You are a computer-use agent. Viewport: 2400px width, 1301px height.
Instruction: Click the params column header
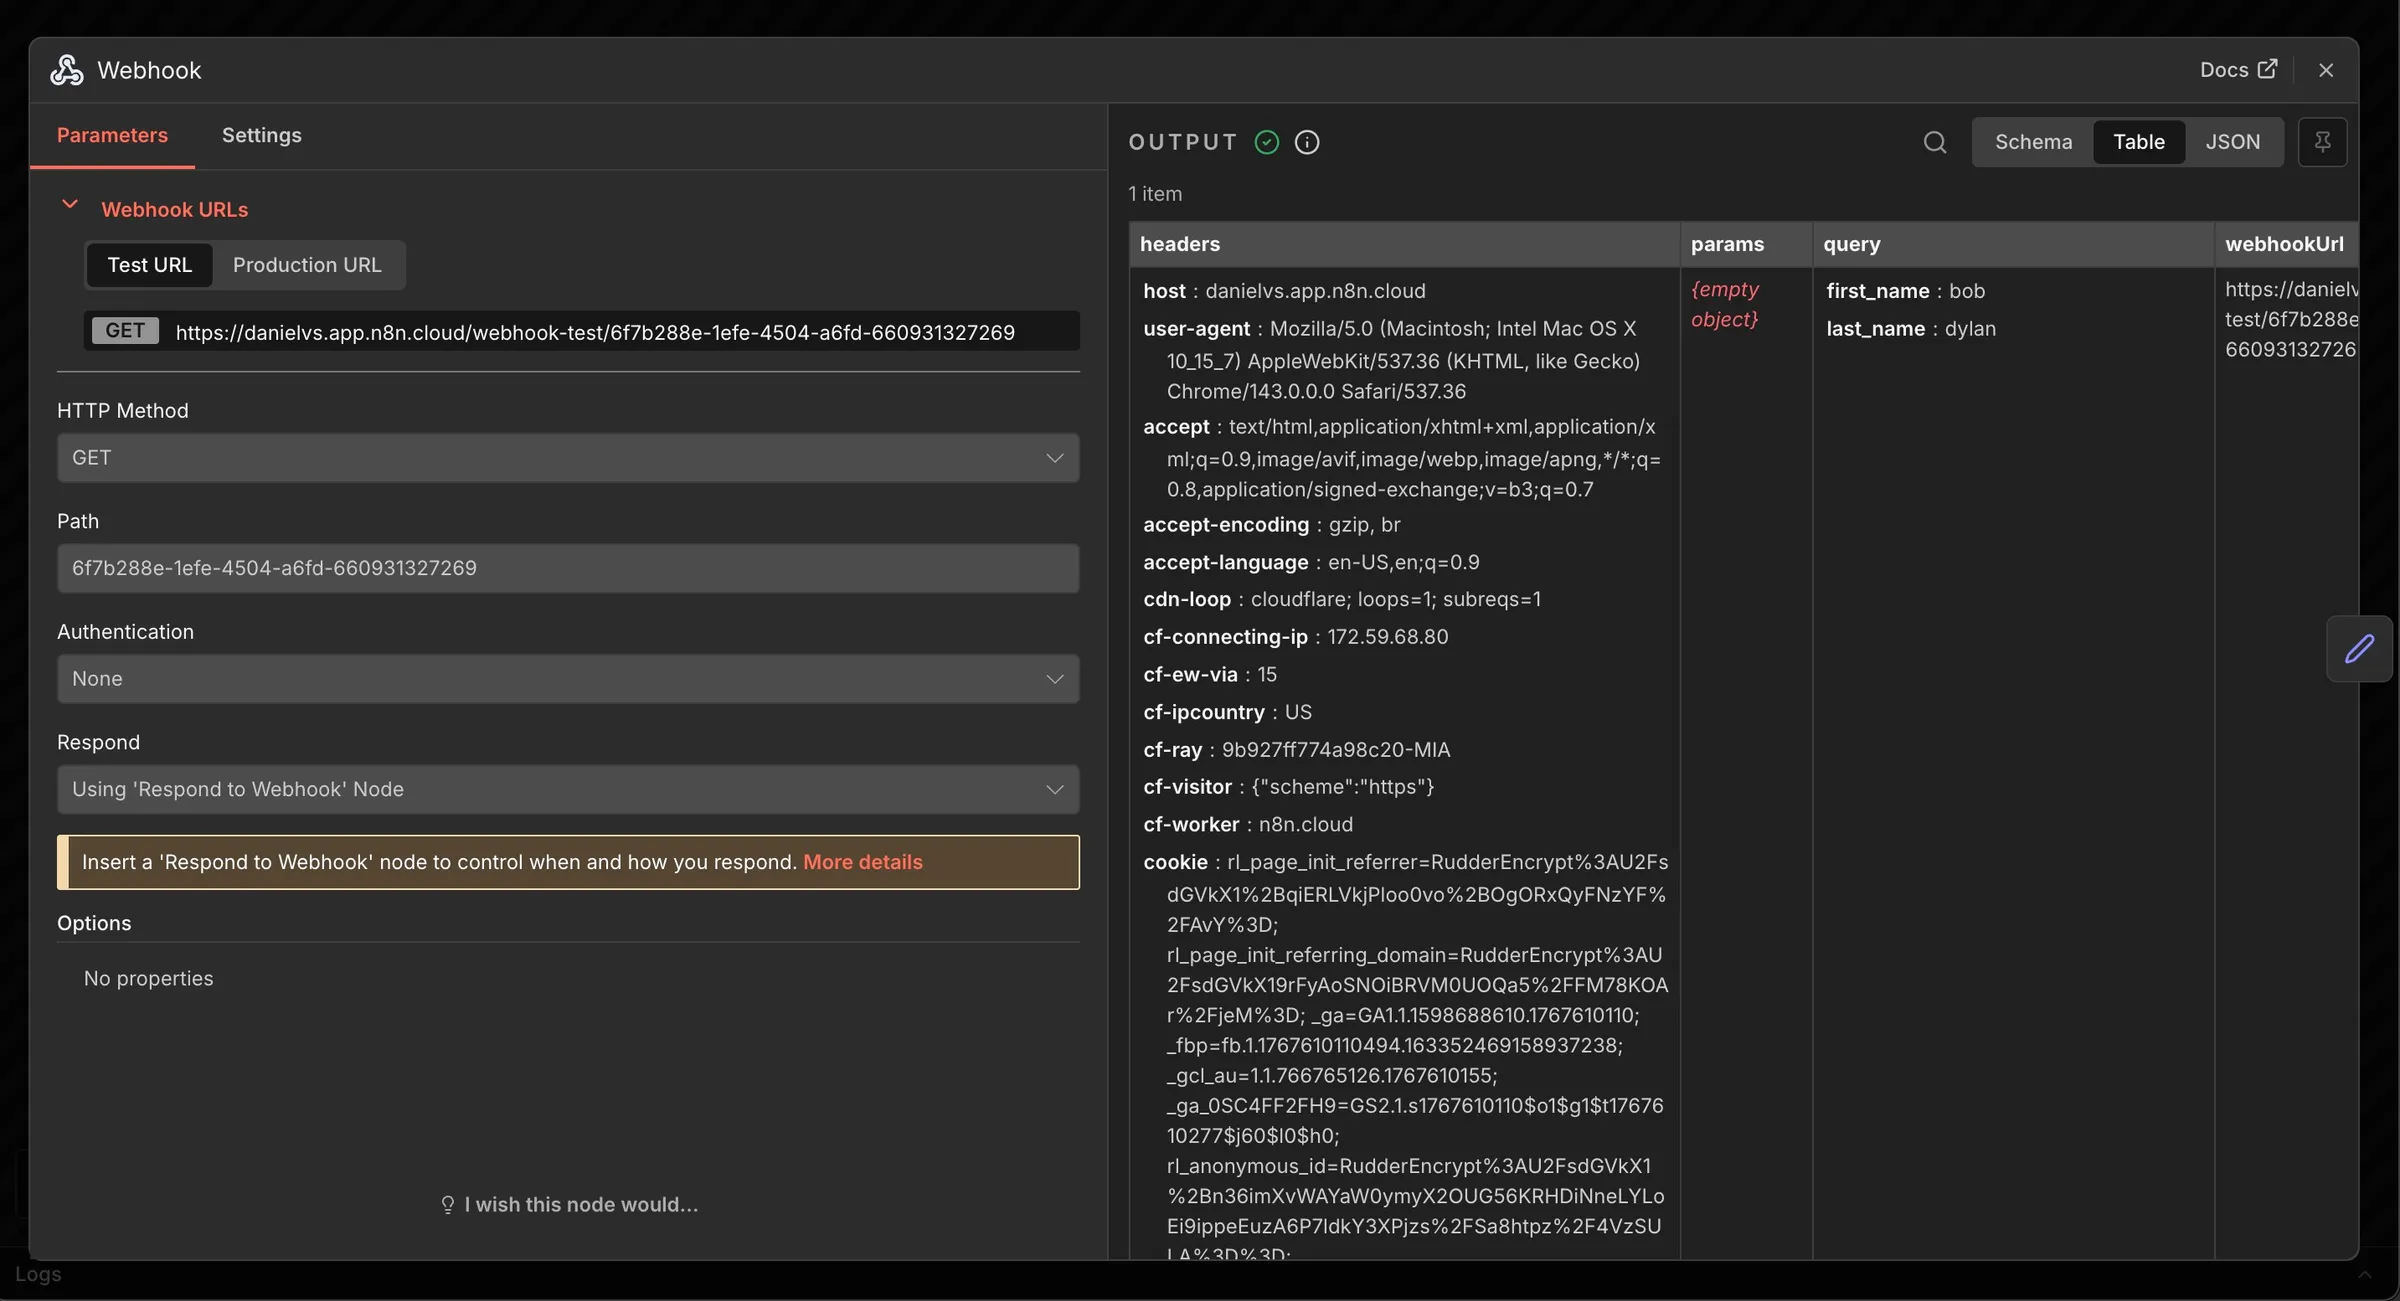1746,244
